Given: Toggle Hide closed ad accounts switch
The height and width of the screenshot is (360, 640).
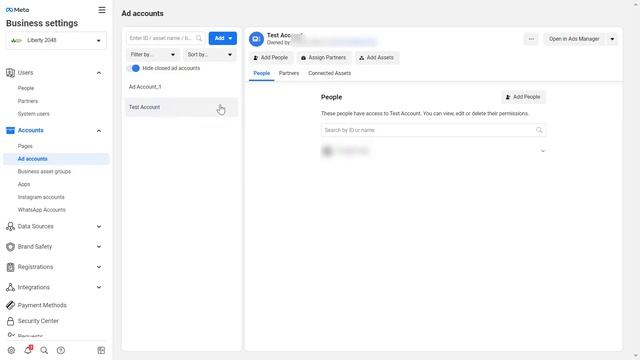Looking at the screenshot, I should click(x=133, y=68).
